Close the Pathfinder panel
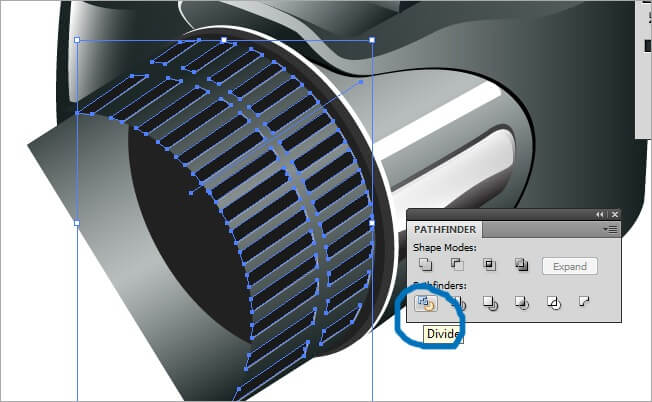This screenshot has width=652, height=402. tap(614, 214)
